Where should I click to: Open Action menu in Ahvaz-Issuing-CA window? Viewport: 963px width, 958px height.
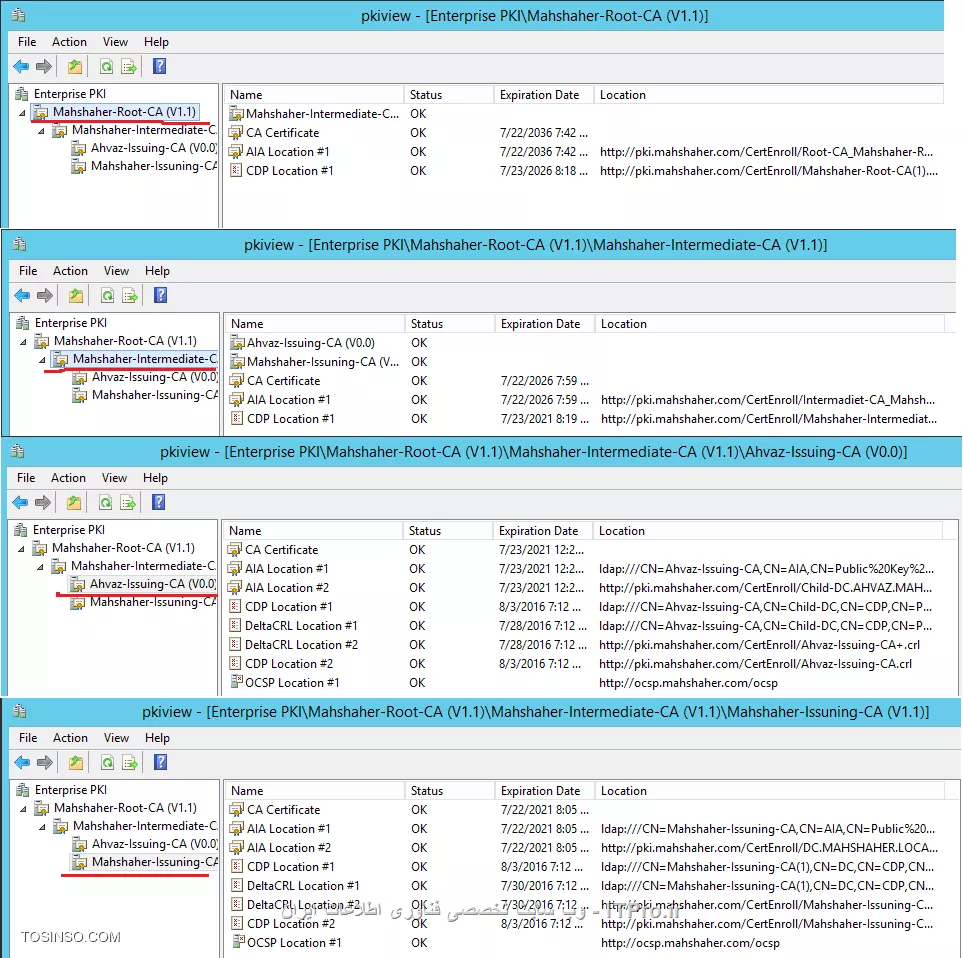tap(68, 478)
